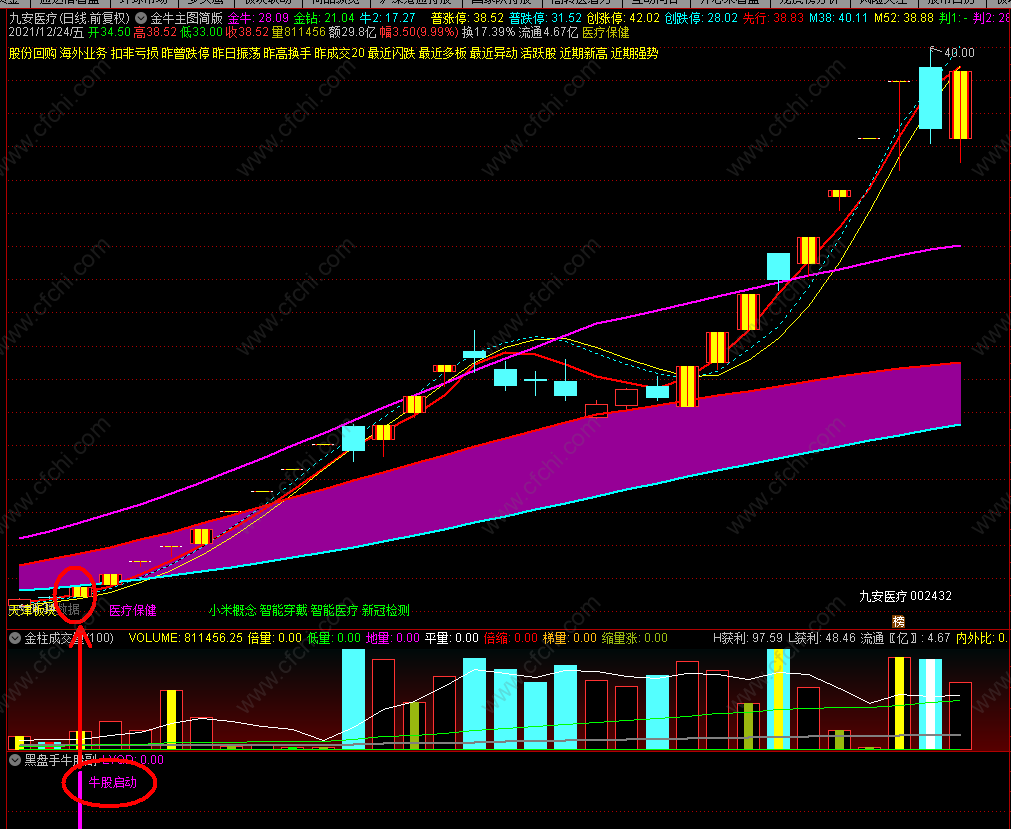The image size is (1011, 829).
Task: Select the 昨成交20 stock tag
Action: tap(339, 54)
